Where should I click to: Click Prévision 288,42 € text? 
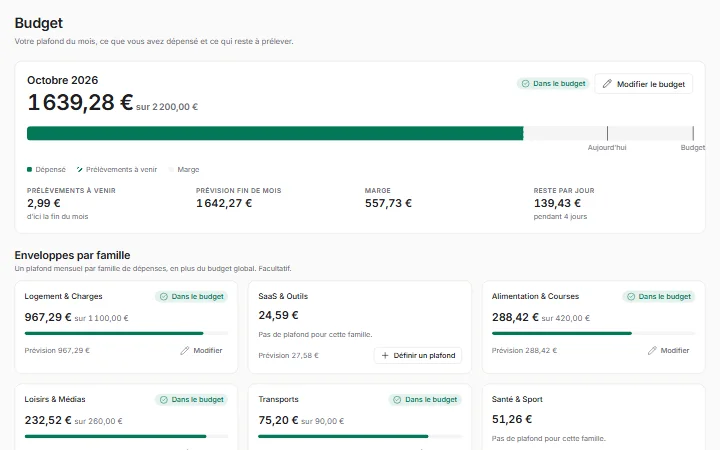pos(524,350)
